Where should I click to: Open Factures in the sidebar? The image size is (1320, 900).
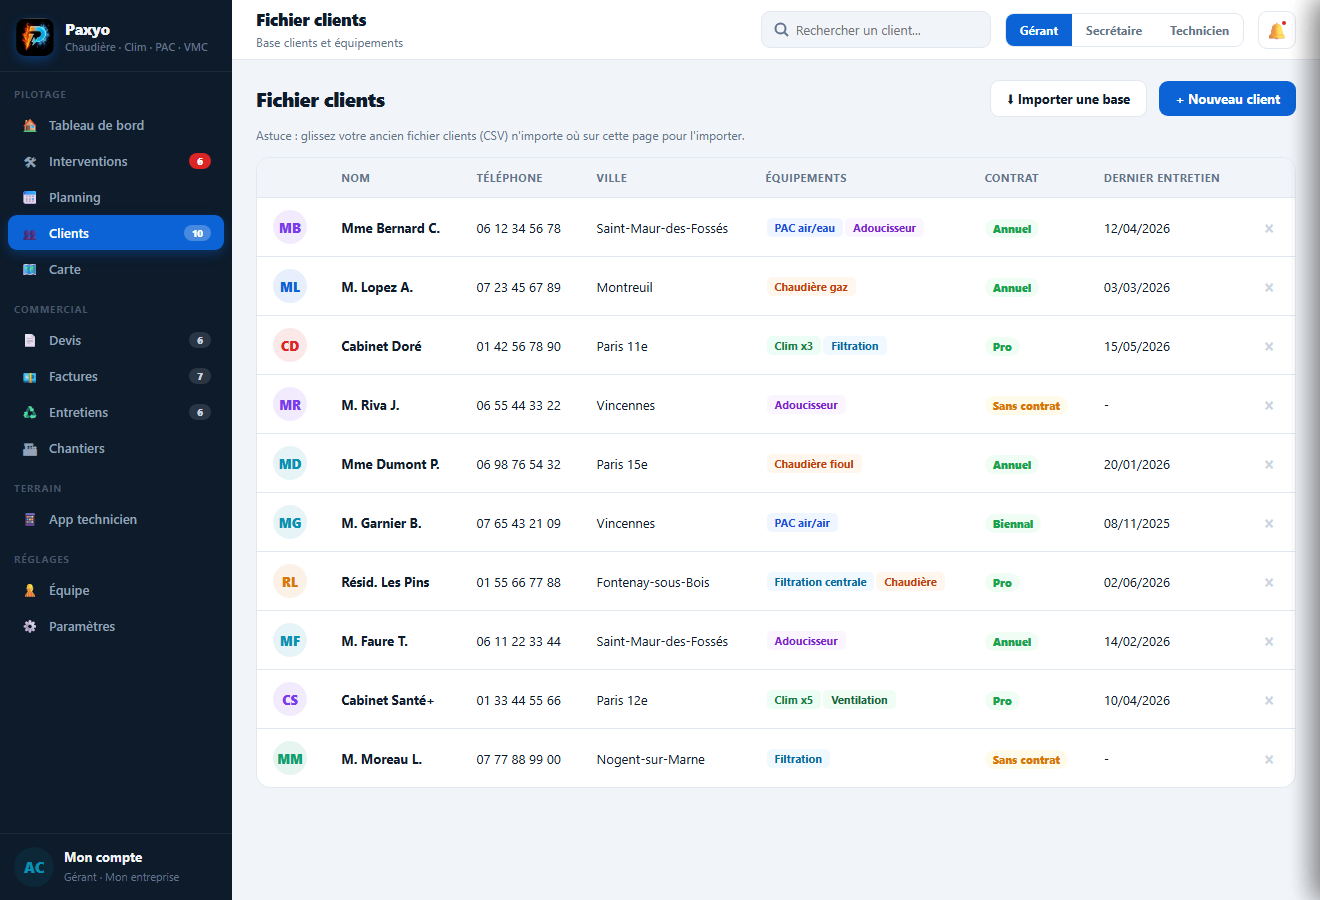click(116, 376)
